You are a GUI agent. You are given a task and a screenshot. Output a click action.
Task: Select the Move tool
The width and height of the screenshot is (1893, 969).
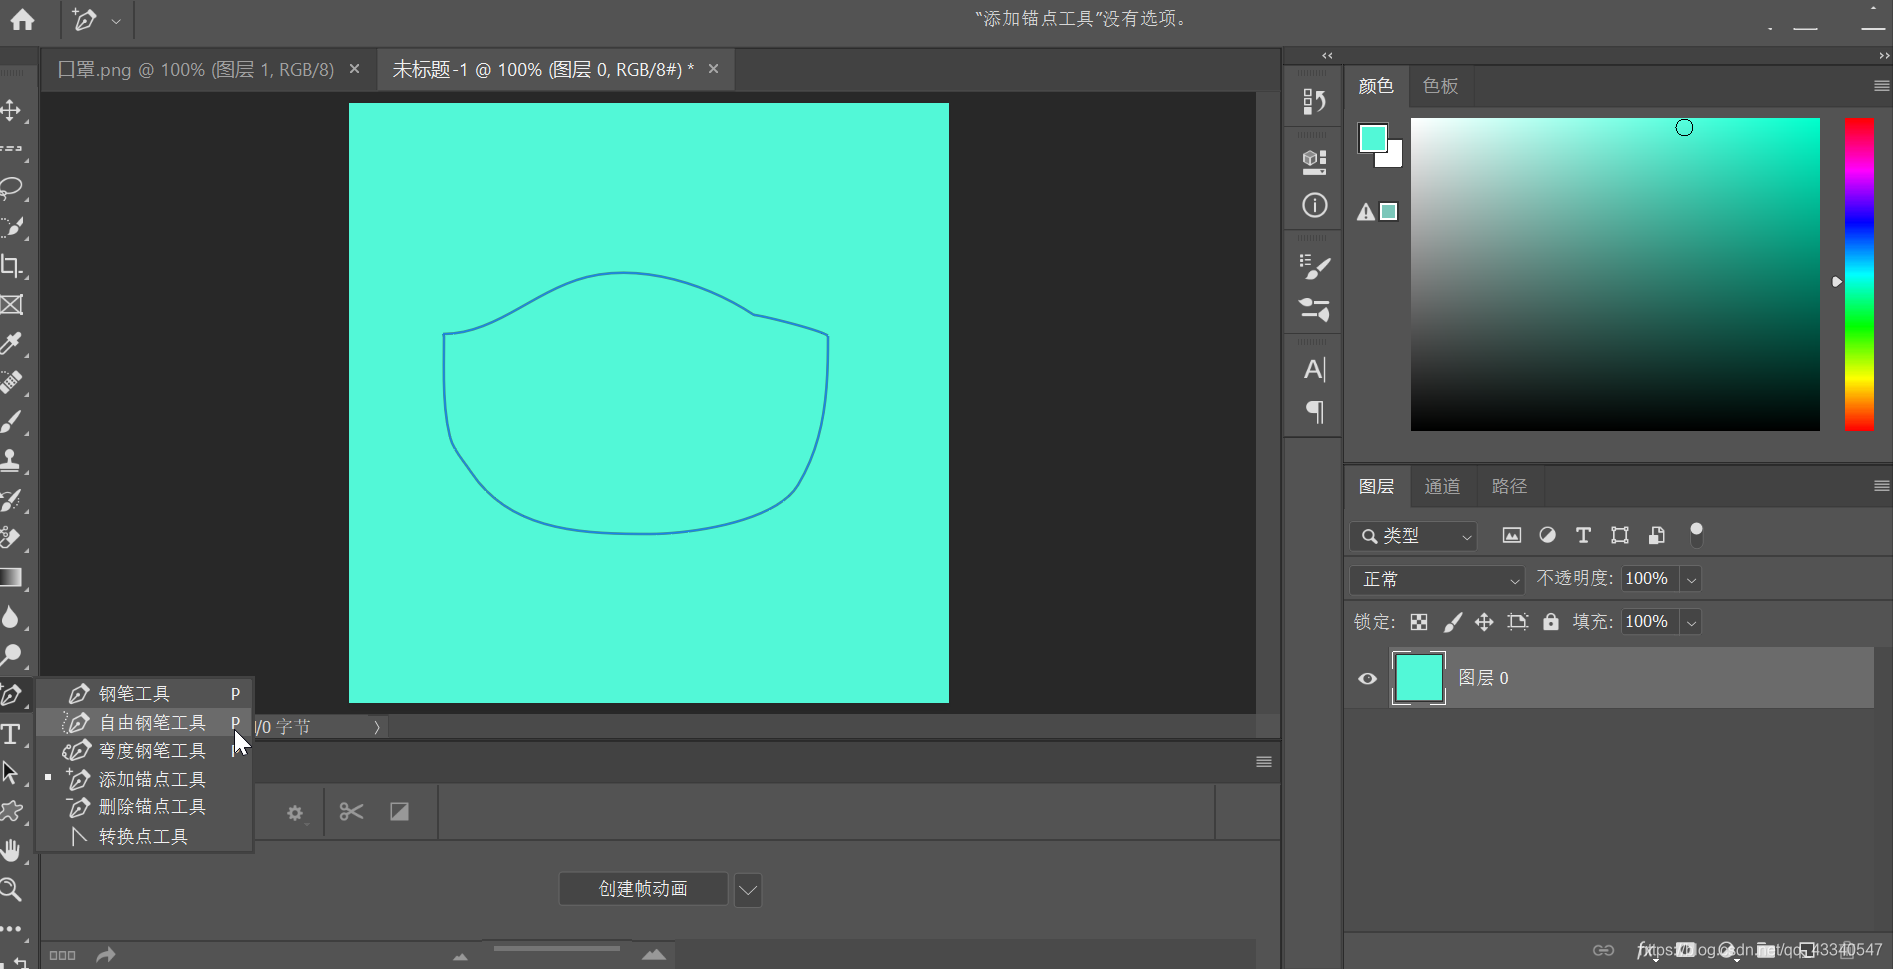[x=12, y=110]
